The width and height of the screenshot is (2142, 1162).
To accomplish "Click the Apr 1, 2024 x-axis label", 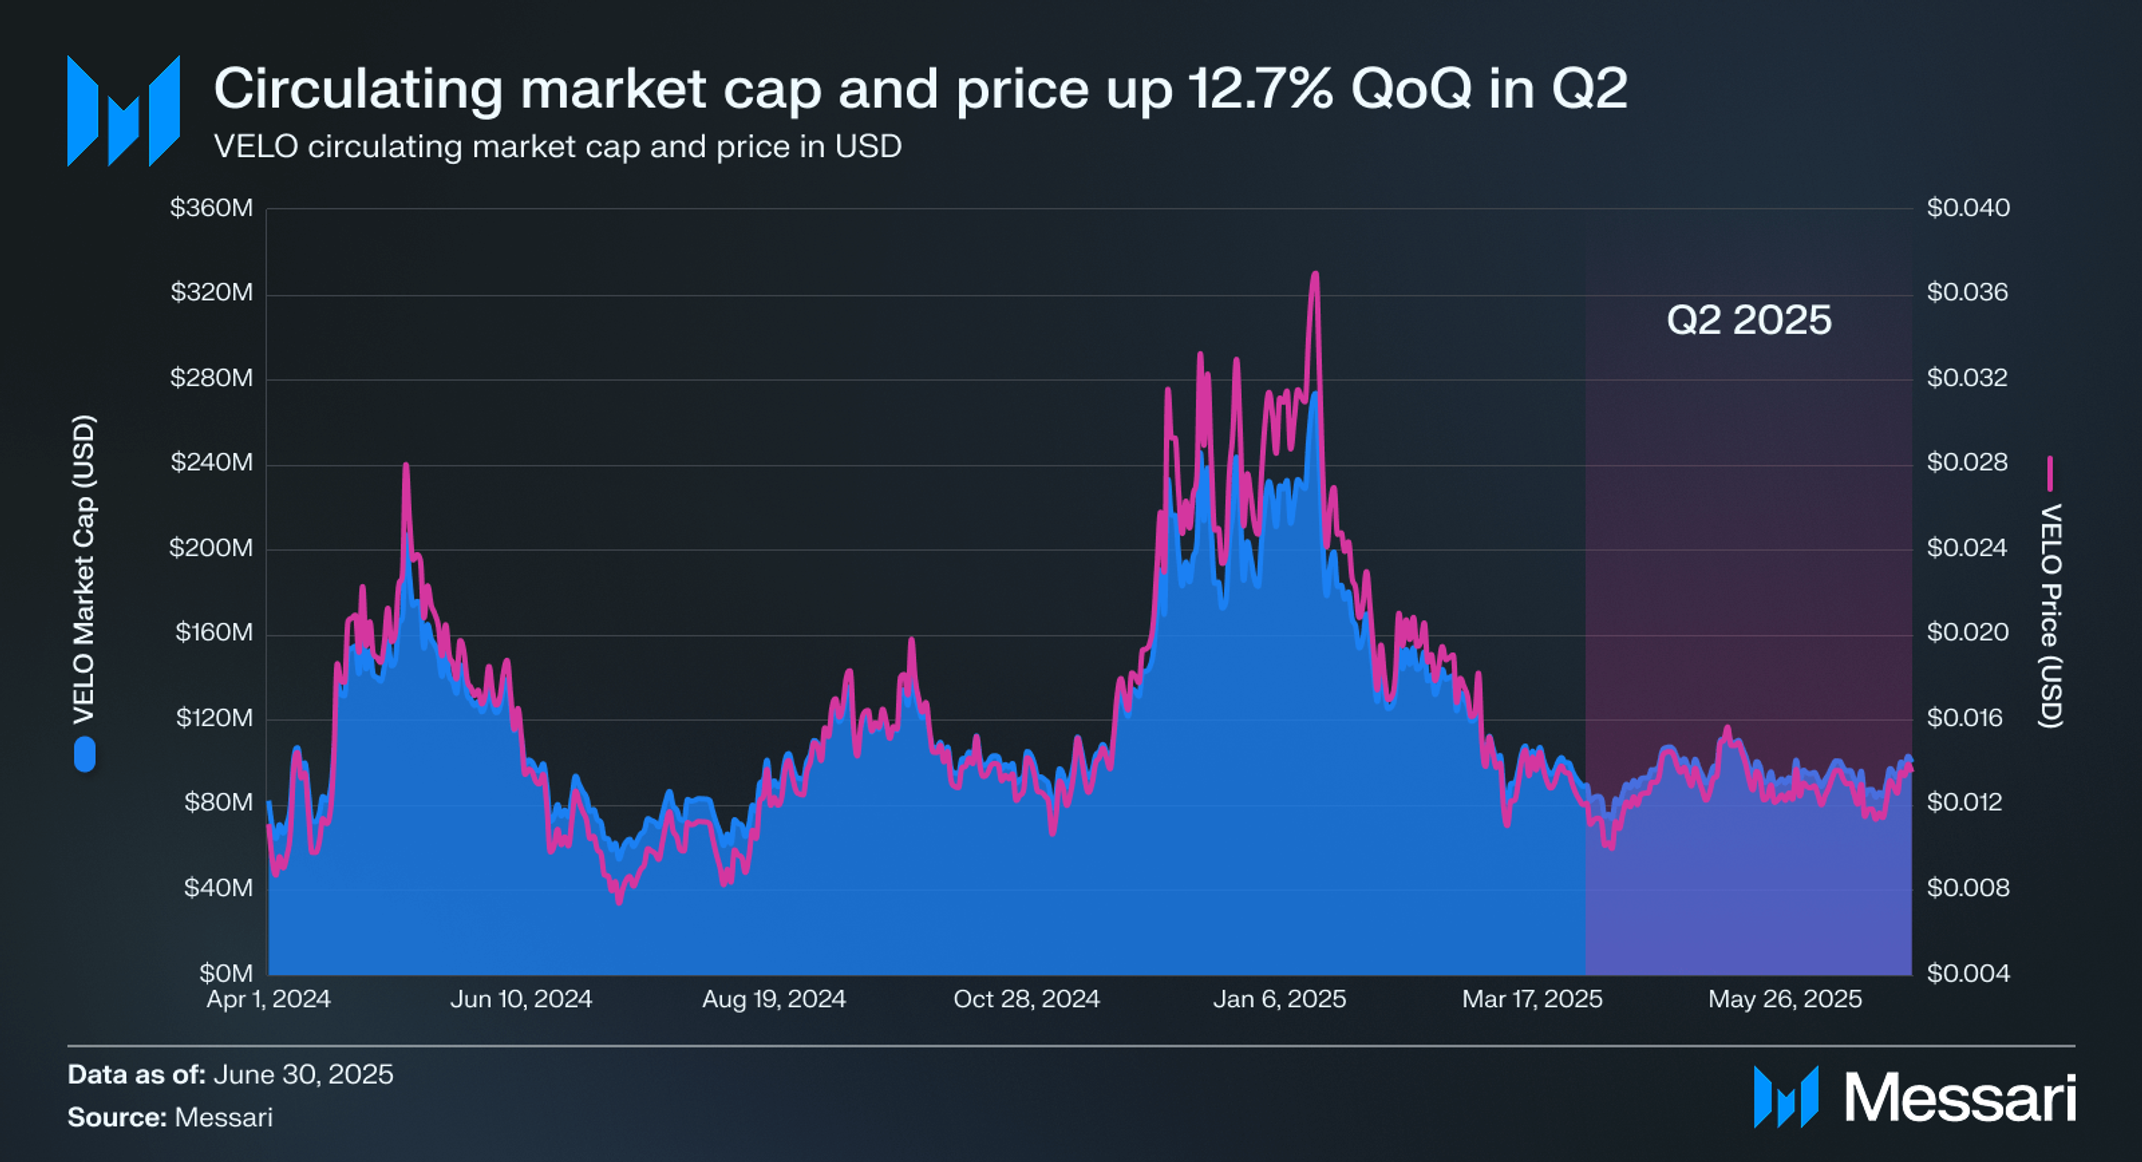I will click(268, 999).
